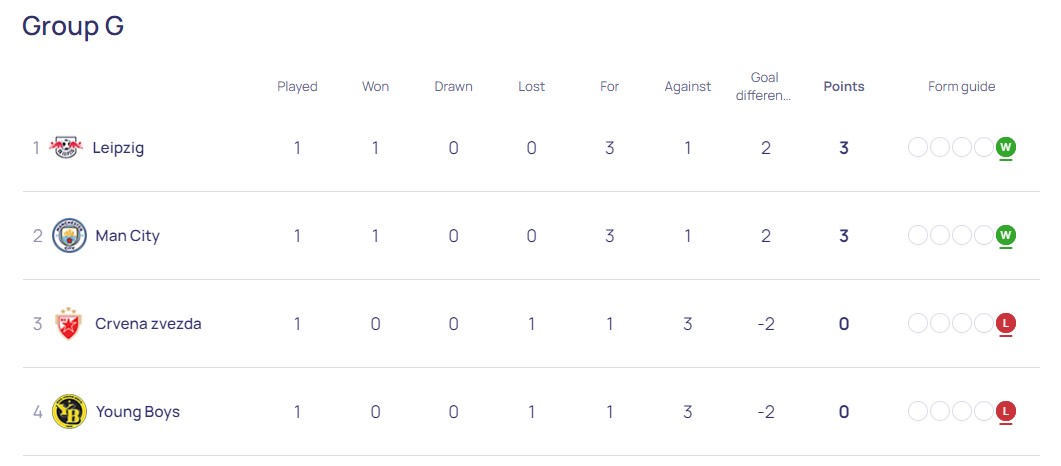Open the Crvena zvezda team link
Image resolution: width=1061 pixels, height=466 pixels.
(x=148, y=324)
